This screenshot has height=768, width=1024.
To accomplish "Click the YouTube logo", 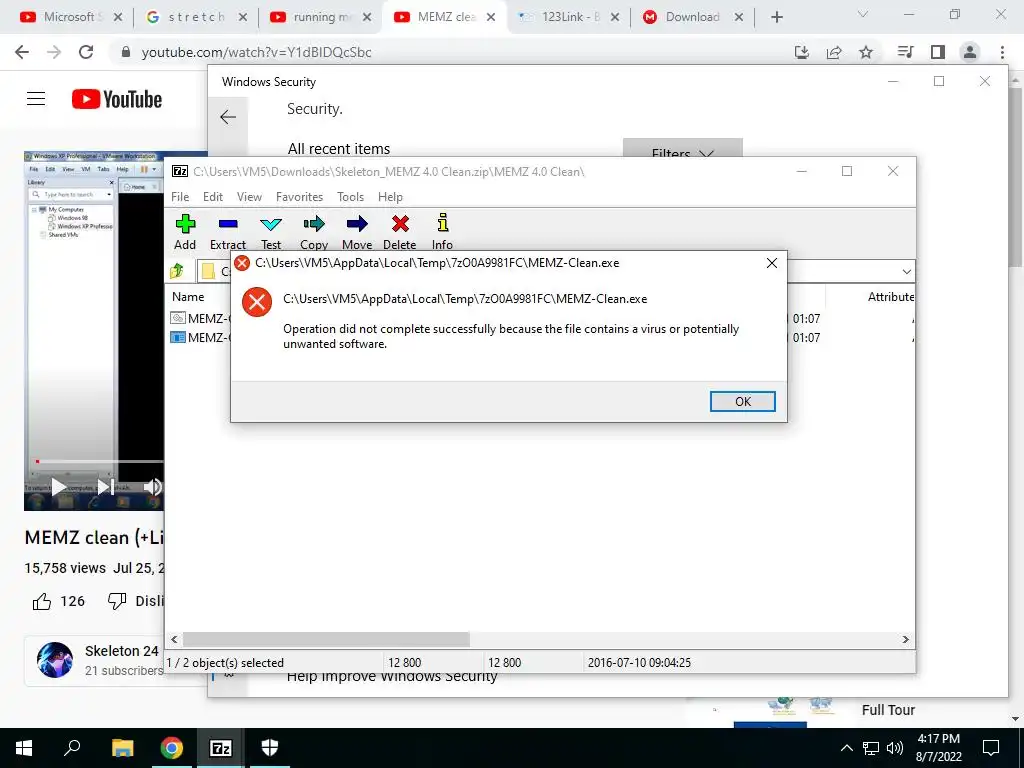I will pos(117,99).
